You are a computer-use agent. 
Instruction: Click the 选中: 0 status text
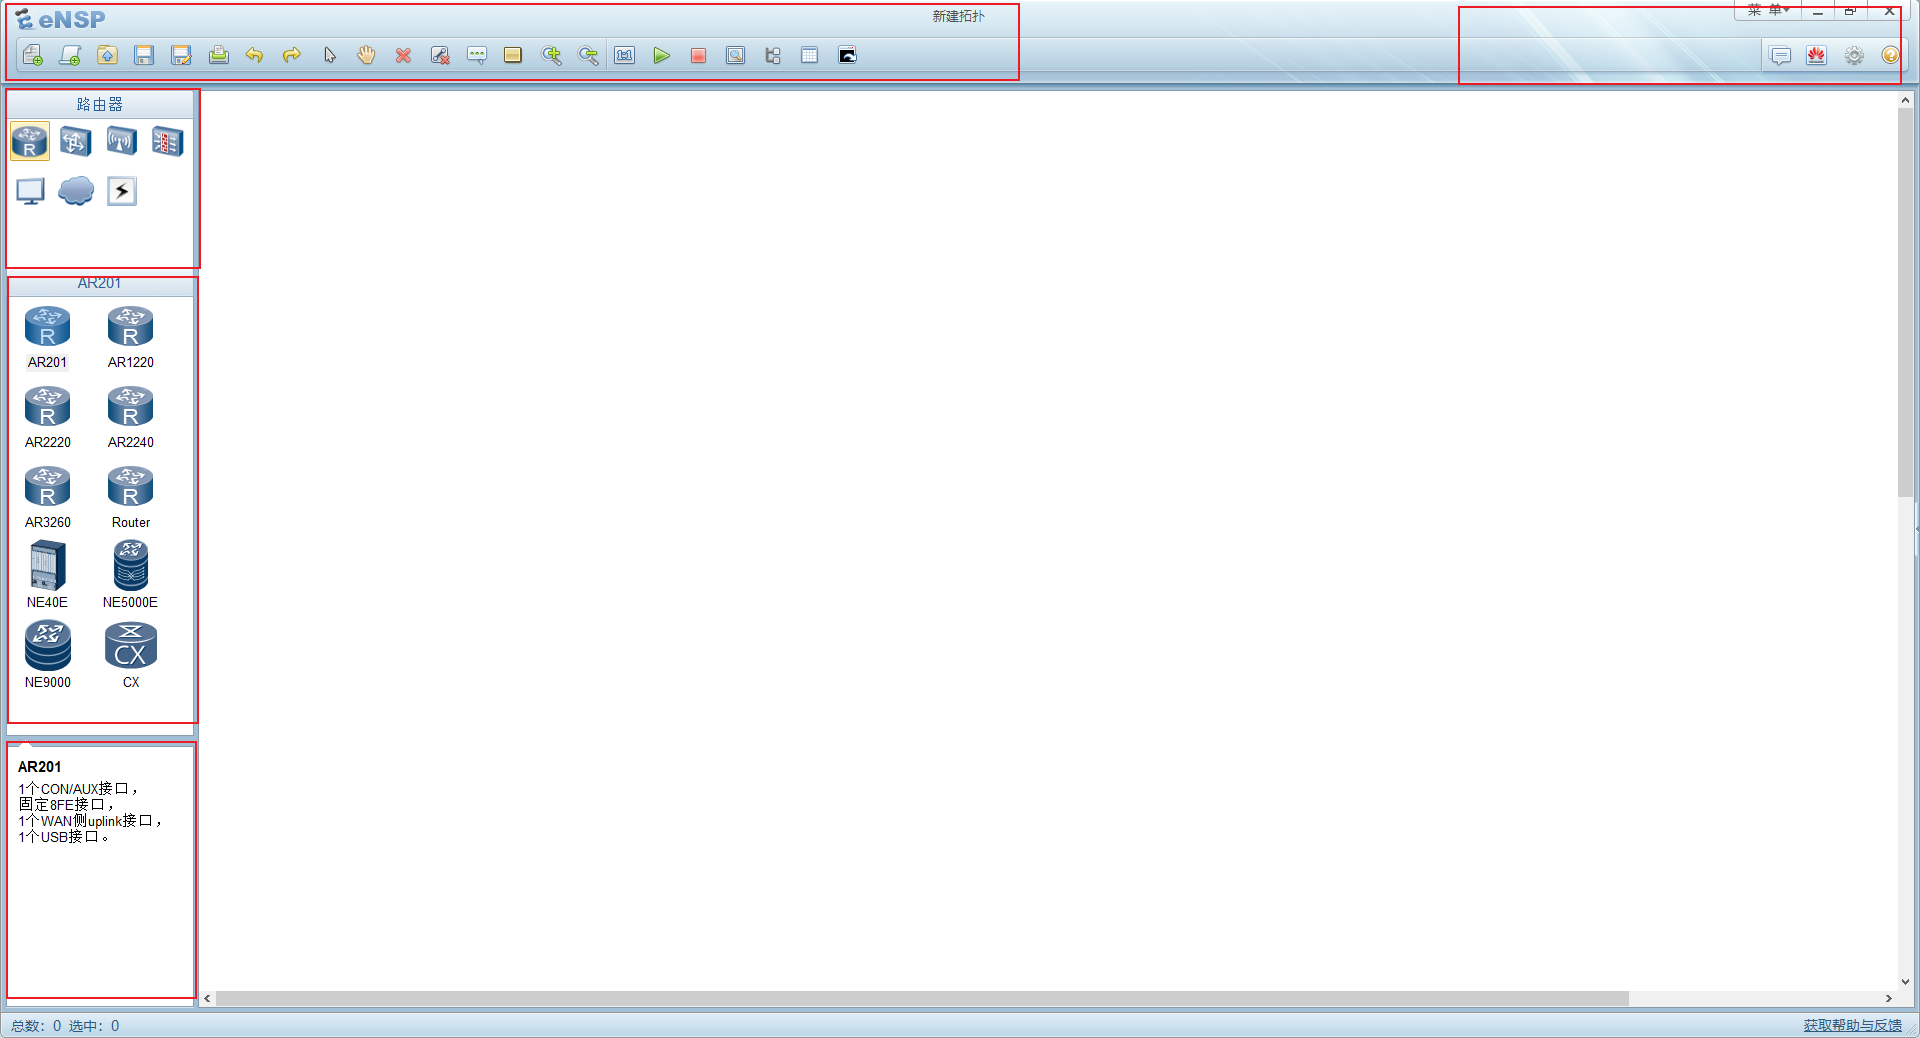94,1026
